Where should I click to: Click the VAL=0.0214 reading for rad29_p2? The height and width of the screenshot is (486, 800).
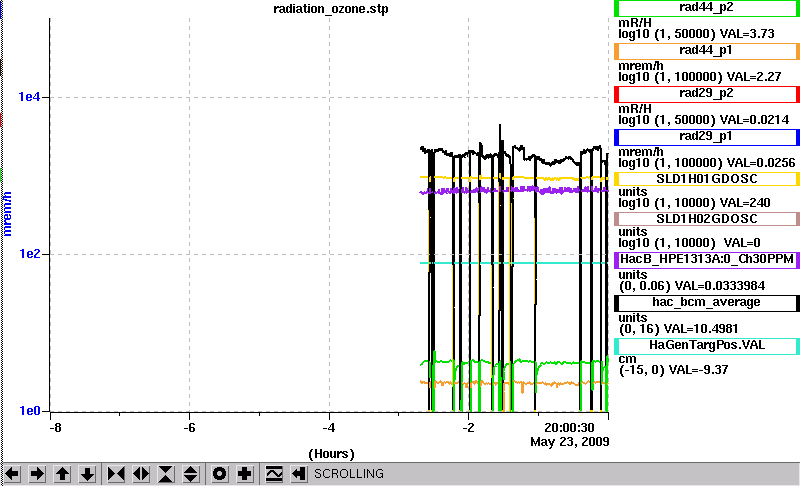(x=754, y=120)
